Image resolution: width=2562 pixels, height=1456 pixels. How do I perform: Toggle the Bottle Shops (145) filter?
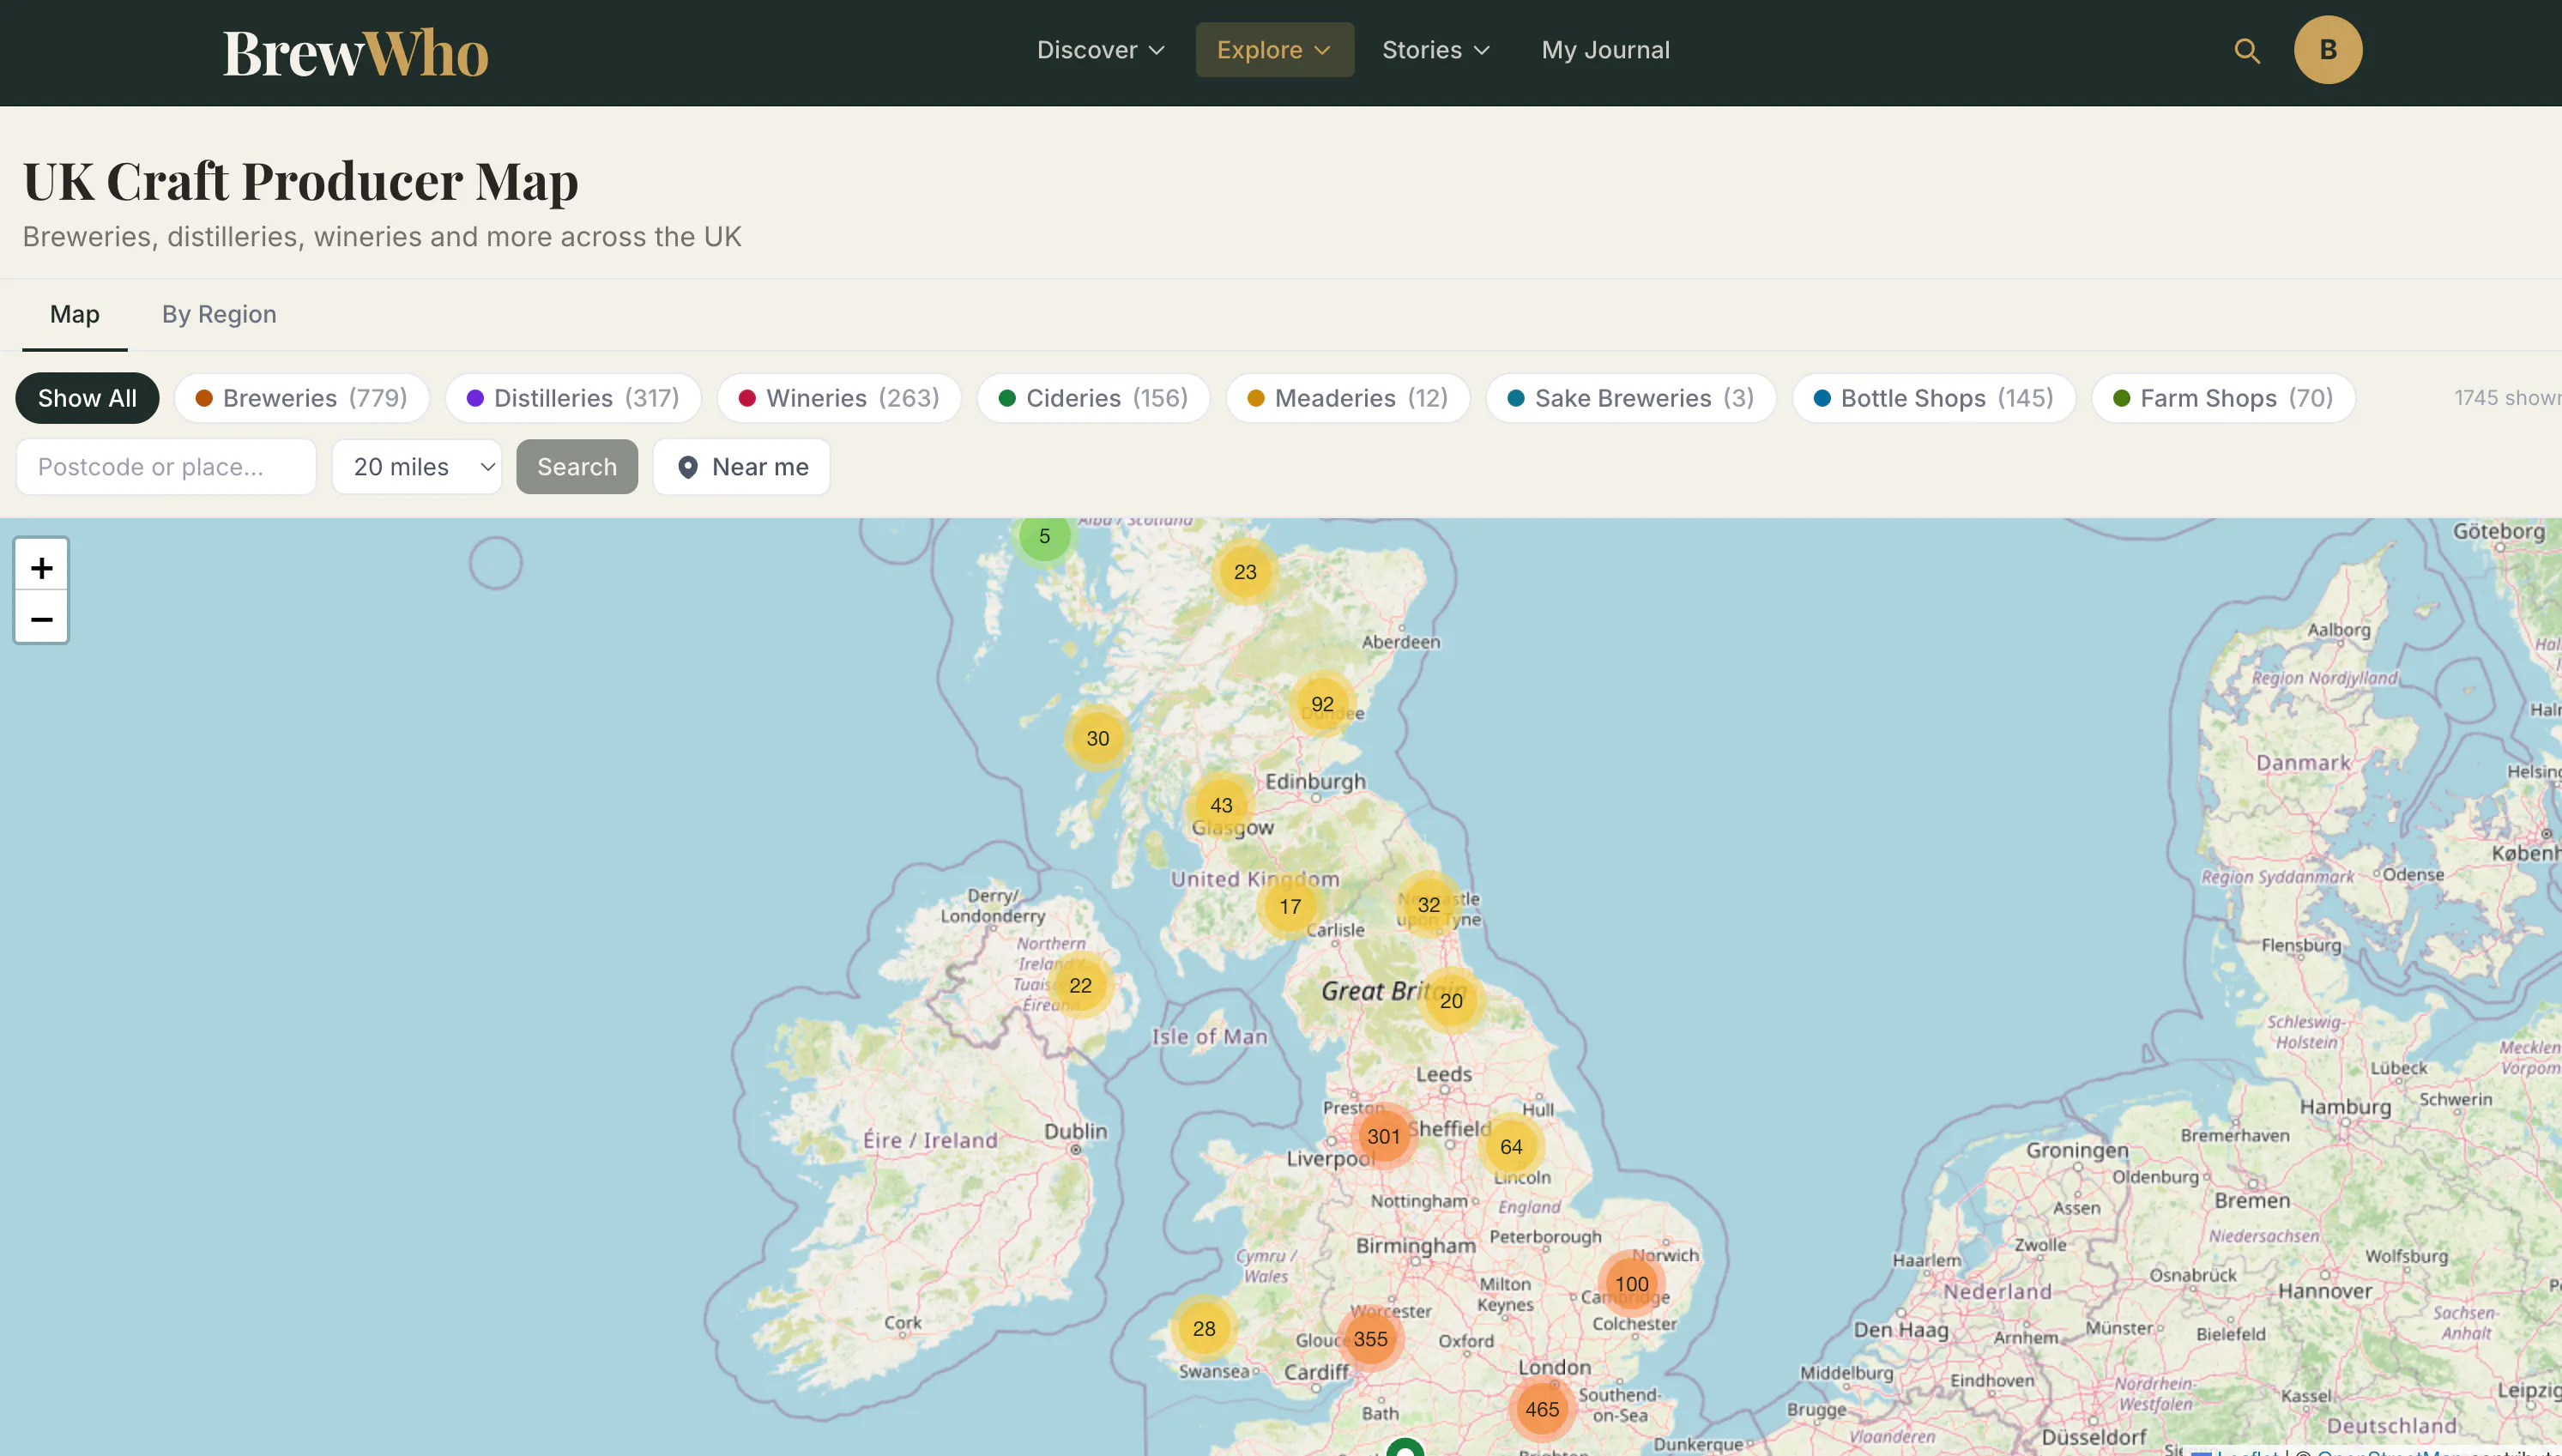pyautogui.click(x=1934, y=398)
